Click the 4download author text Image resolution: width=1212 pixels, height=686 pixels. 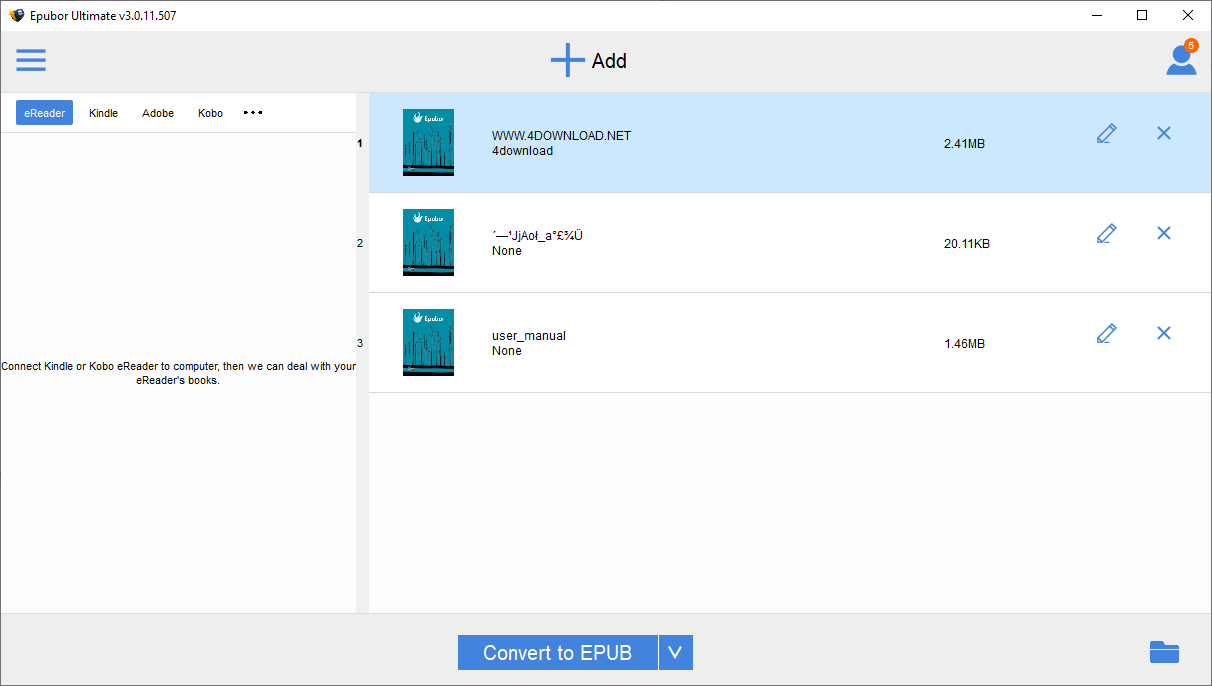coord(522,151)
